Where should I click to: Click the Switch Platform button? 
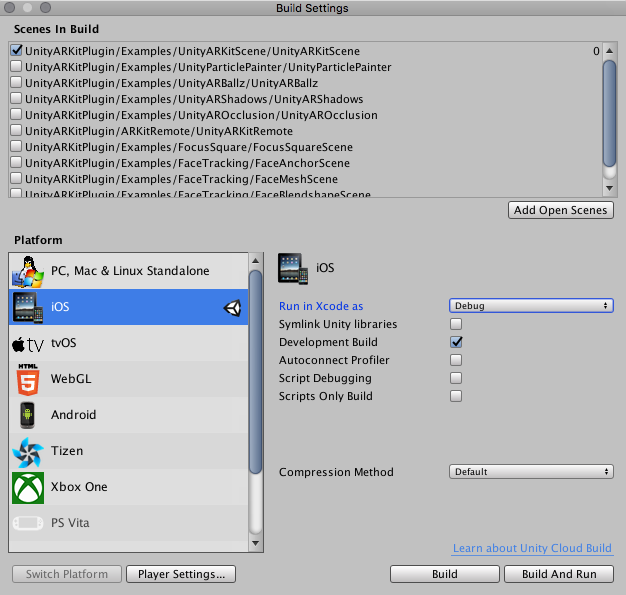pos(67,574)
